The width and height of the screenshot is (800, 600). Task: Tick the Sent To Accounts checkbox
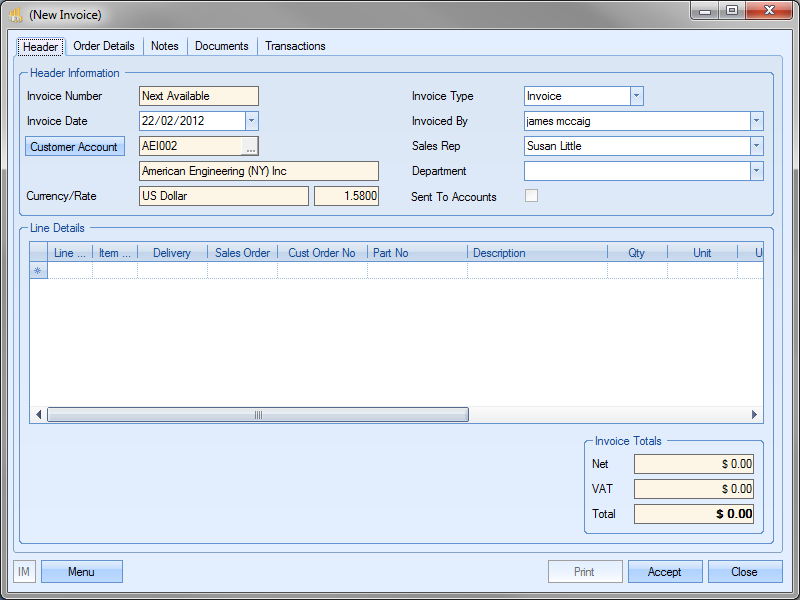pyautogui.click(x=531, y=196)
